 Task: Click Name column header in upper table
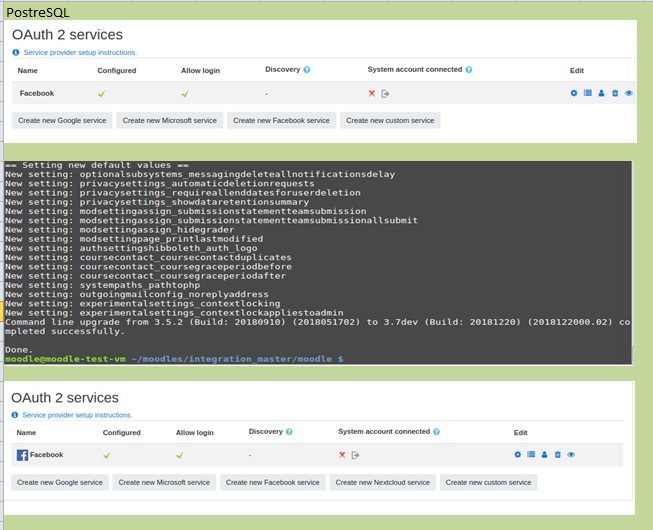click(27, 70)
